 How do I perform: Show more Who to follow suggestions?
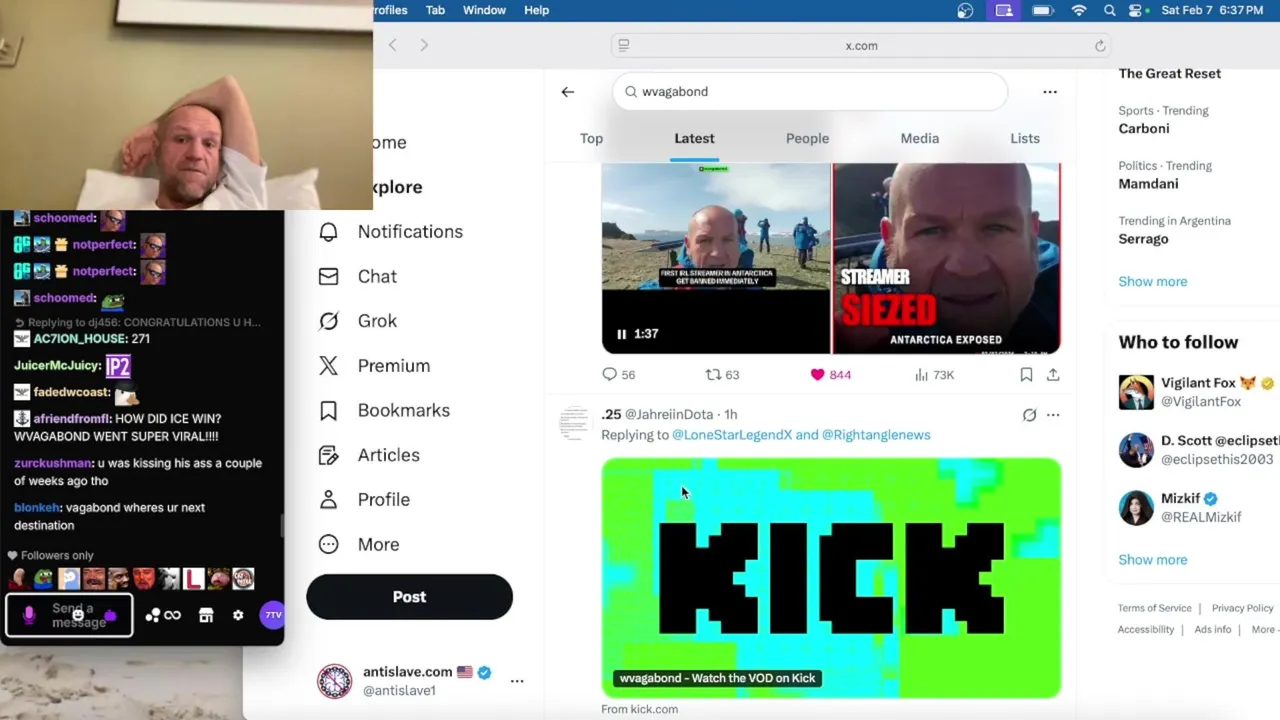click(1152, 560)
